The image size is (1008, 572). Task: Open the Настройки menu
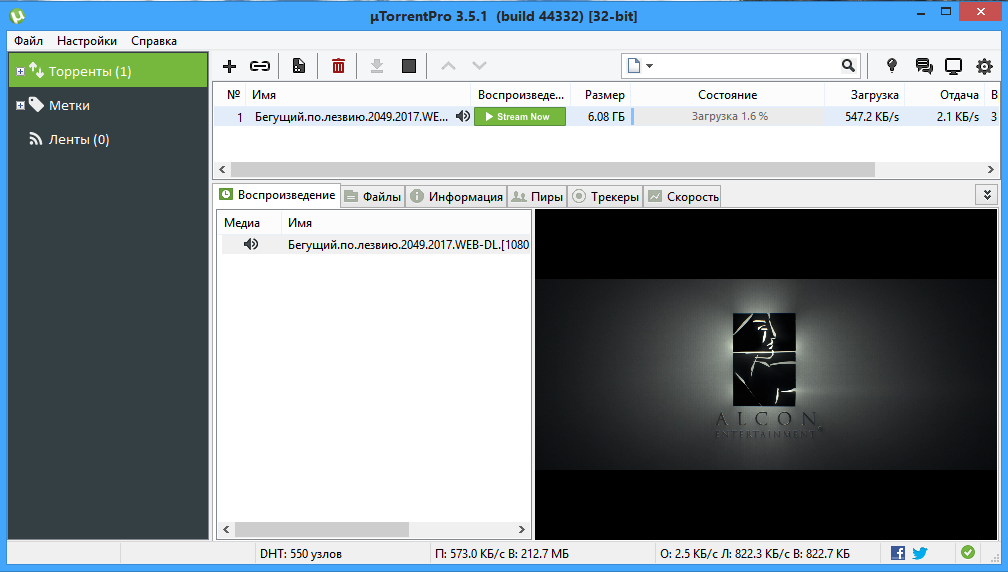pyautogui.click(x=87, y=40)
